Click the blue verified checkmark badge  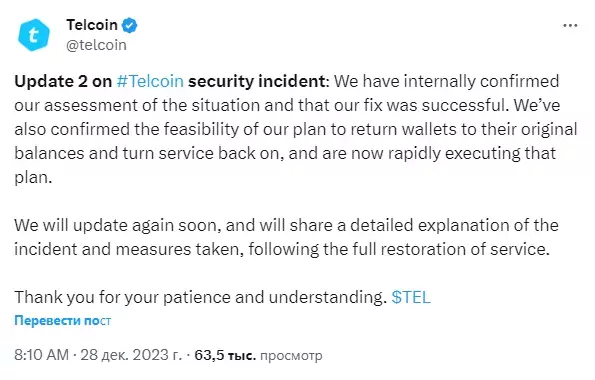coord(129,25)
